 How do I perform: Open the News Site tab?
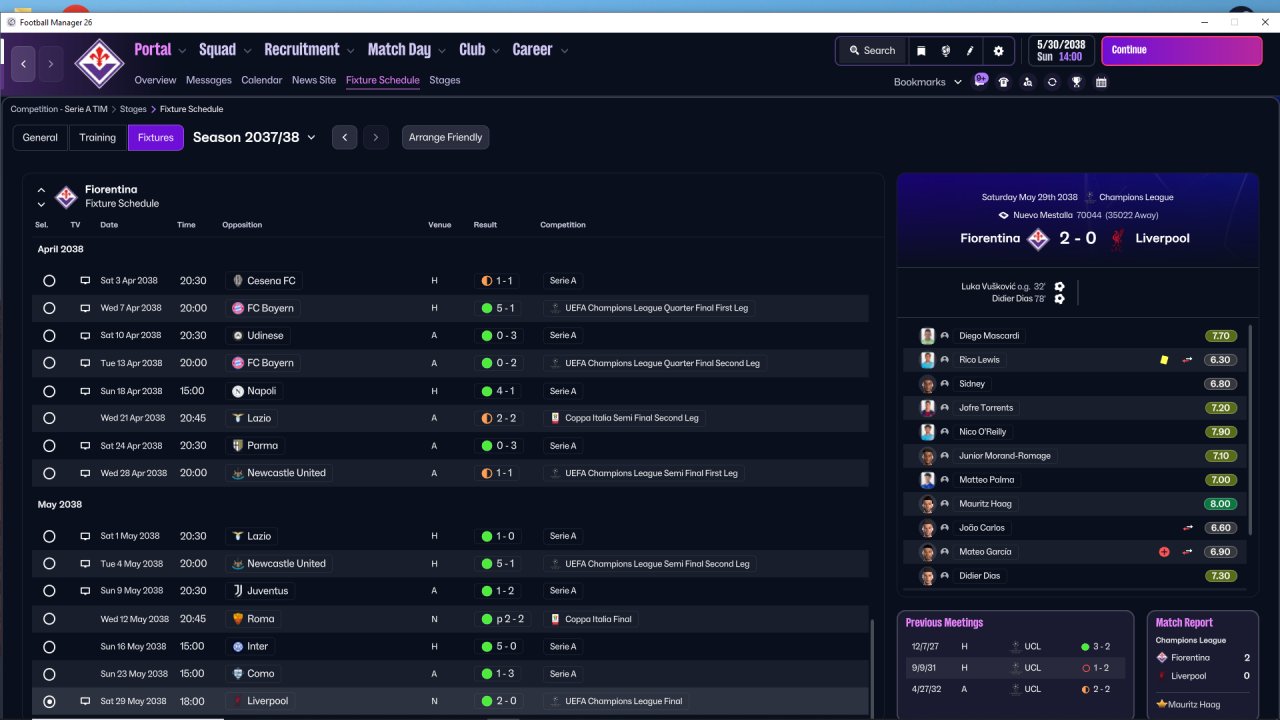coord(314,80)
